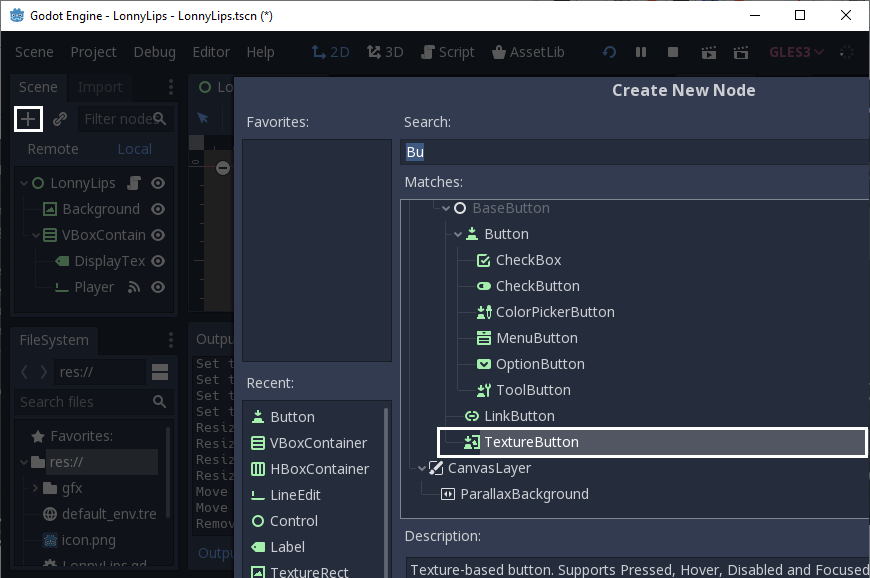Click the search files magnifier icon
The height and width of the screenshot is (578, 870).
(x=159, y=402)
